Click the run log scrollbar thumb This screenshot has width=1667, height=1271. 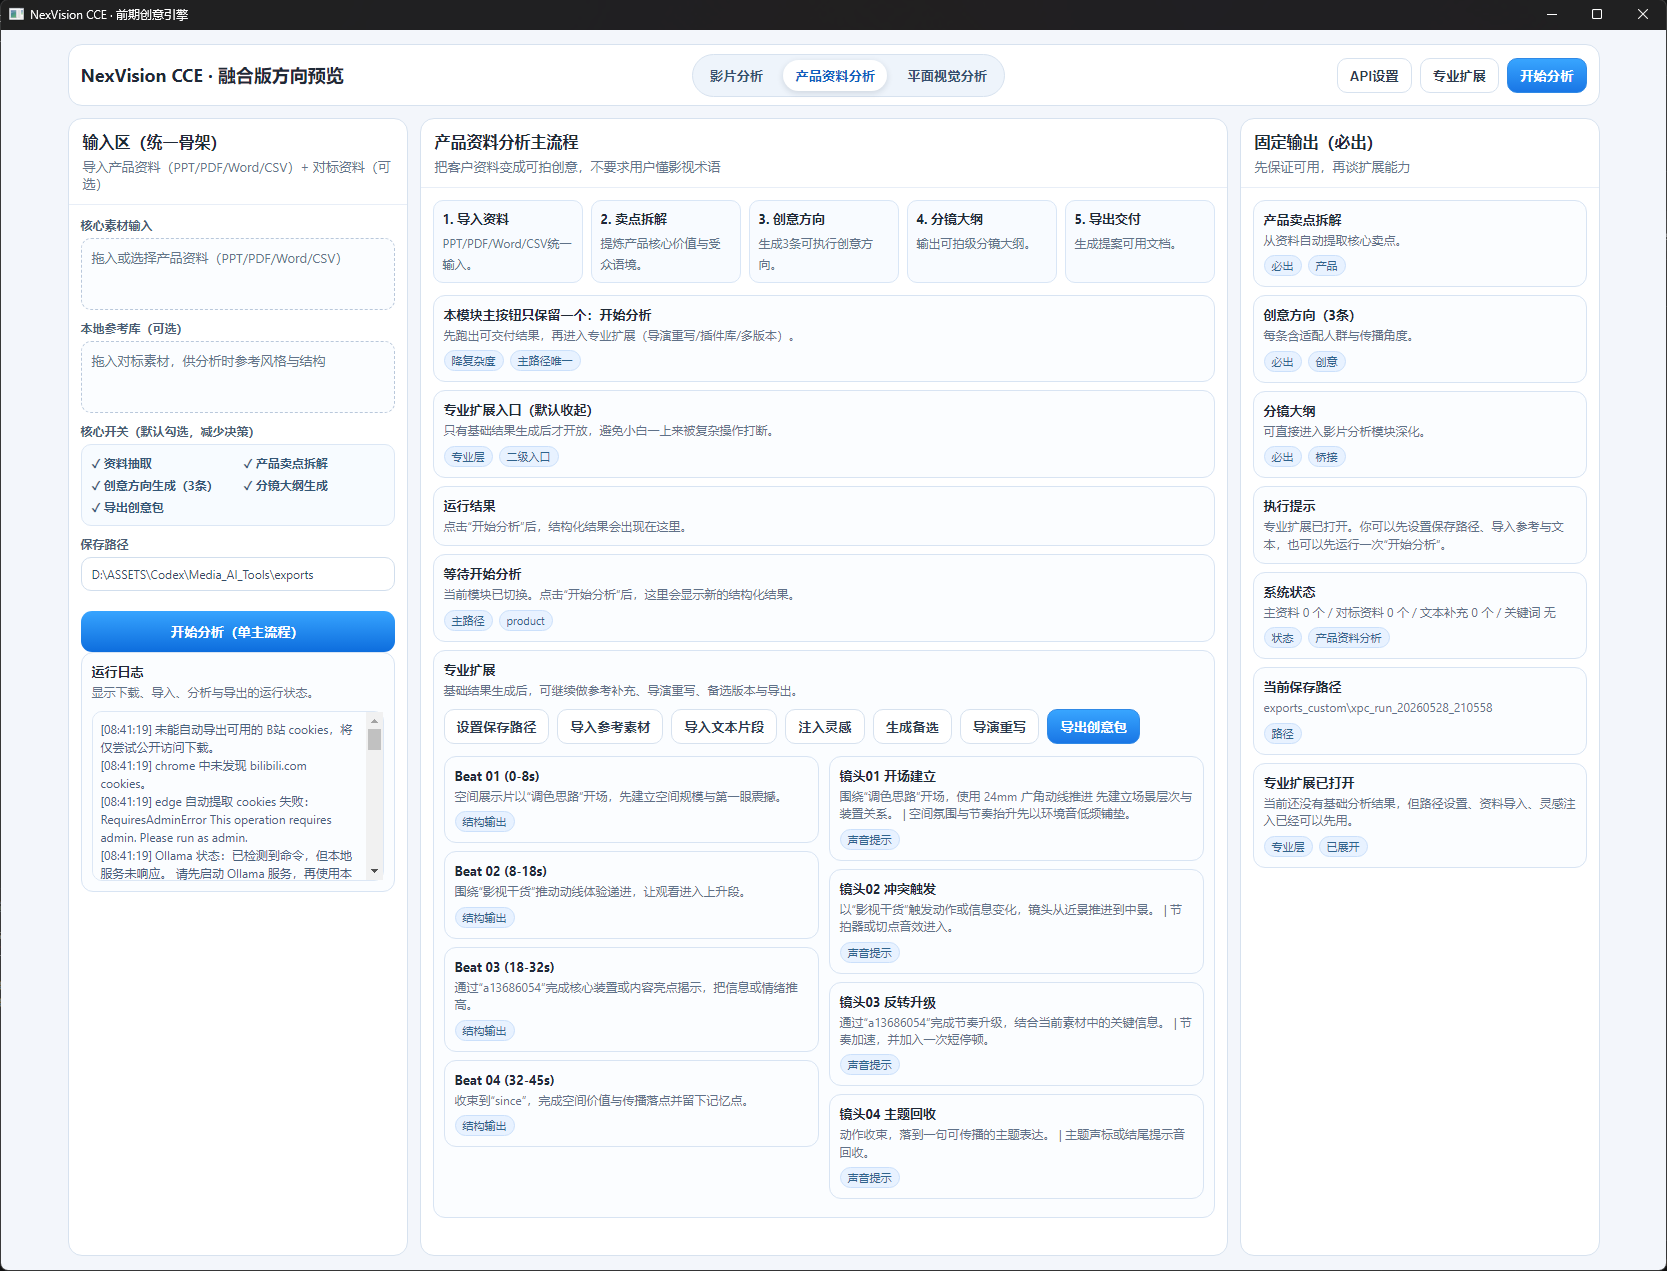(374, 739)
